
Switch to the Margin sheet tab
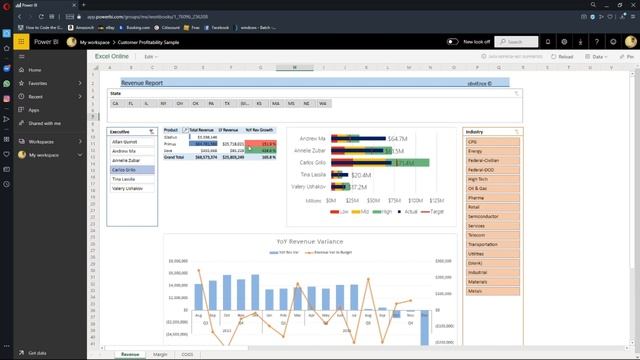pos(160,354)
